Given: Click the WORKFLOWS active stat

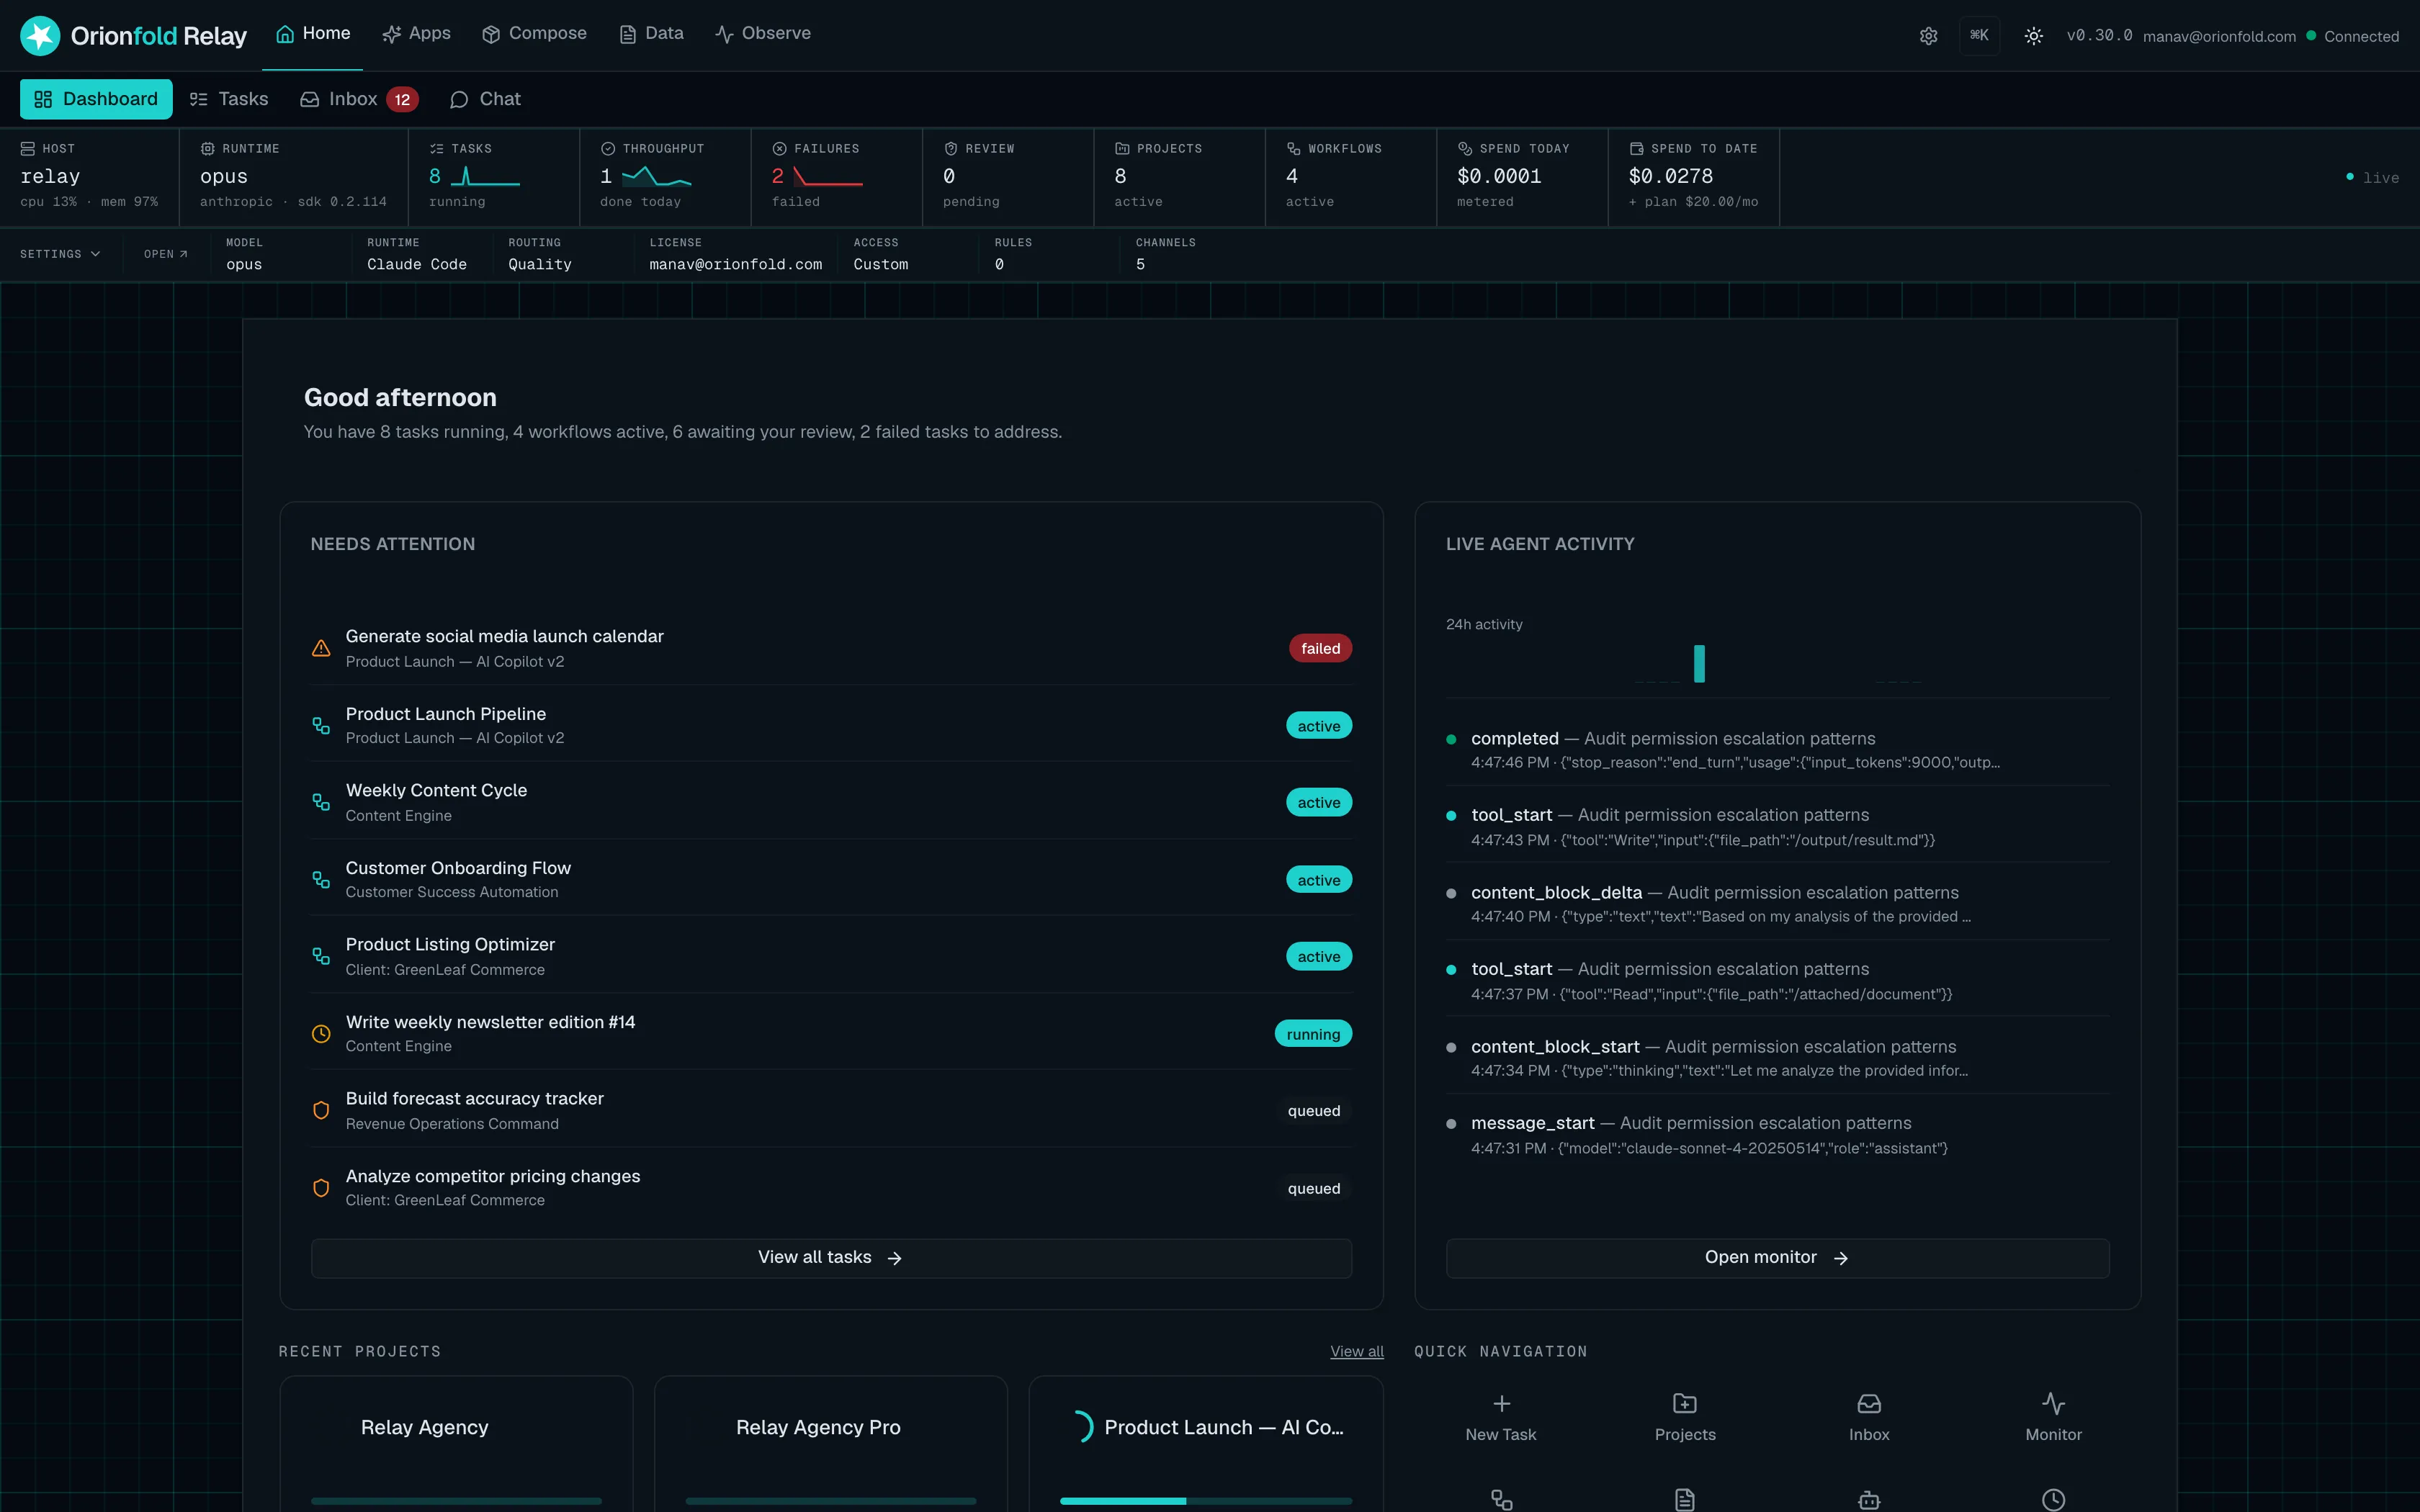Looking at the screenshot, I should pos(1350,176).
